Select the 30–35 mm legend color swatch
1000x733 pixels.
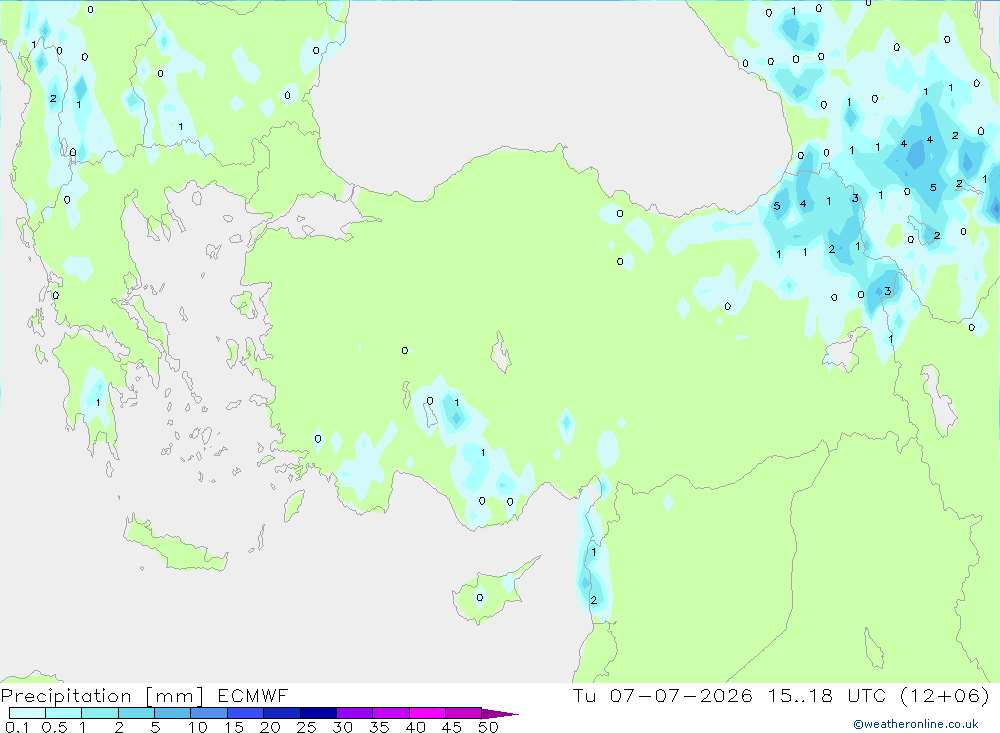click(x=355, y=713)
